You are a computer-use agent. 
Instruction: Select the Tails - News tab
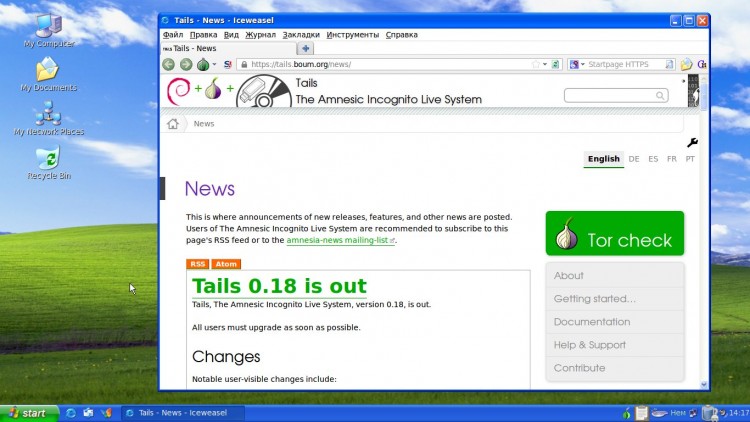[x=229, y=48]
